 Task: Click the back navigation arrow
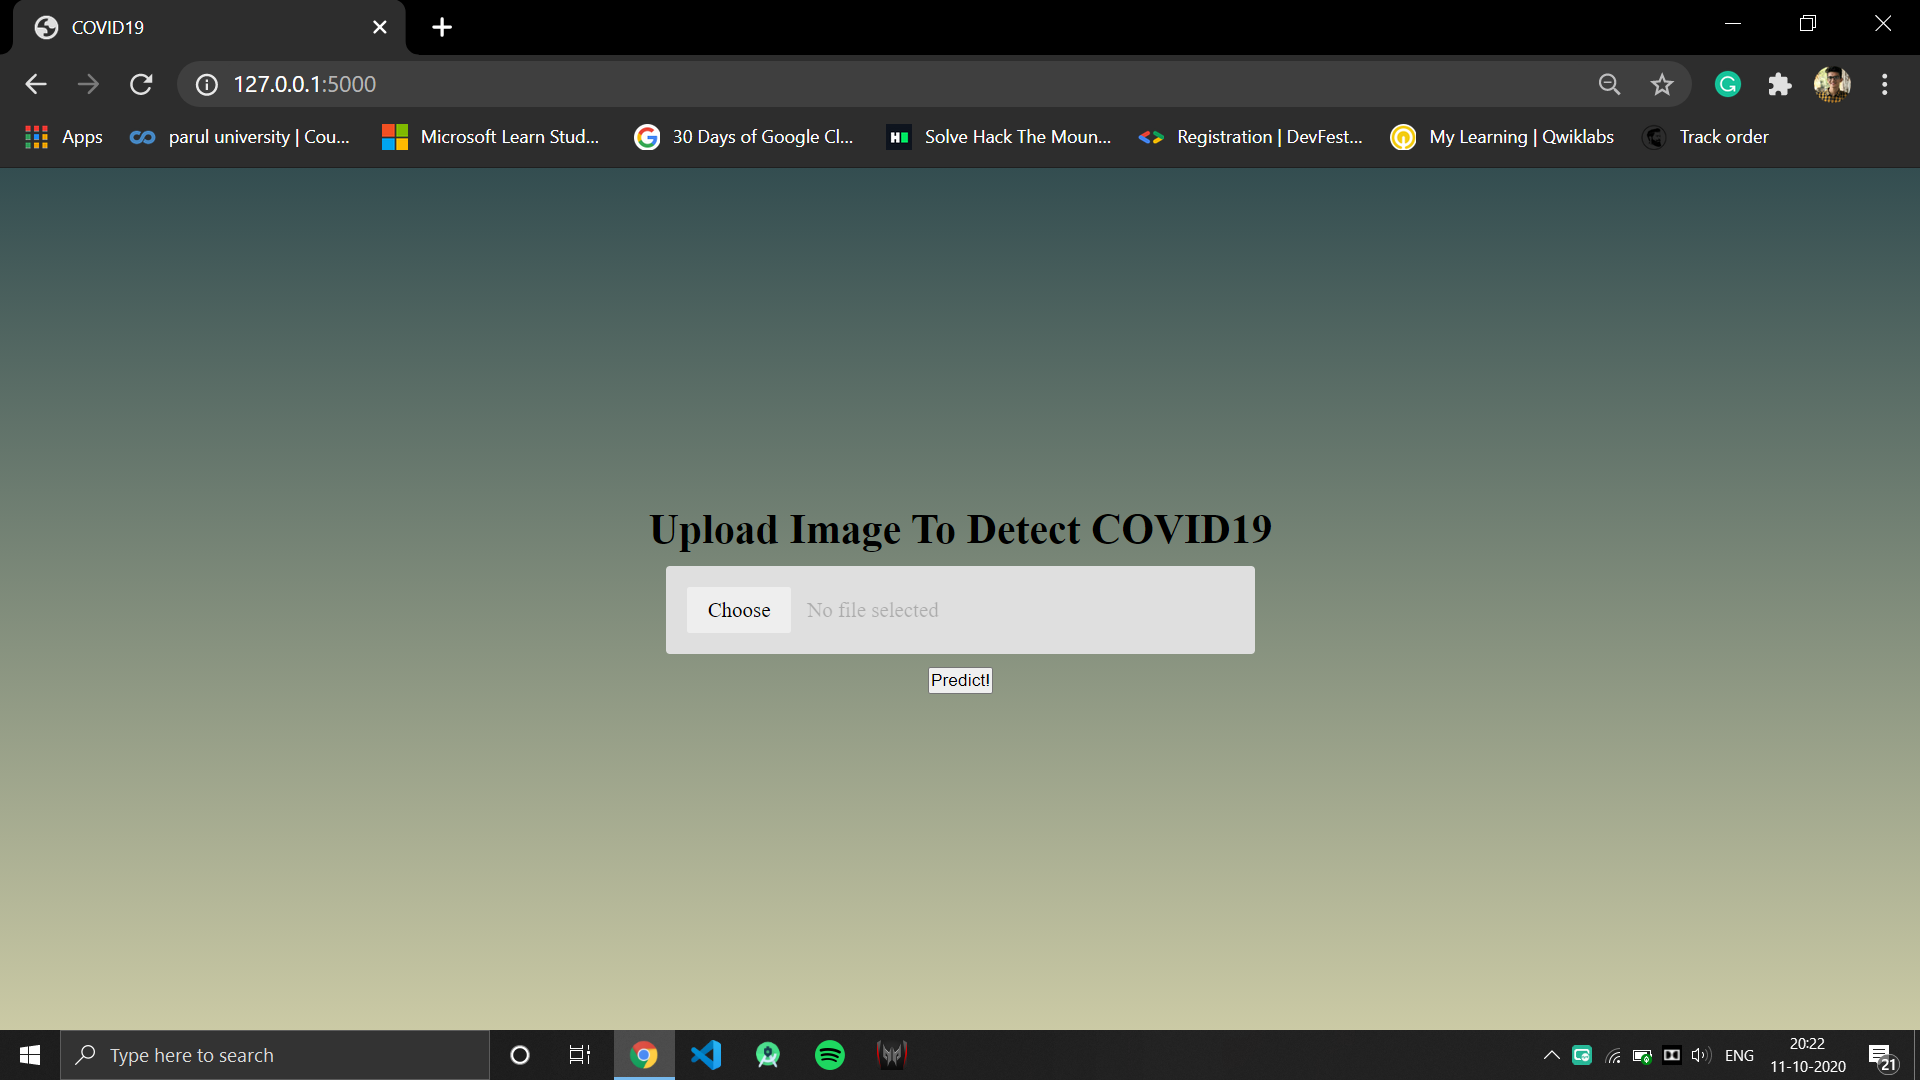pos(36,85)
